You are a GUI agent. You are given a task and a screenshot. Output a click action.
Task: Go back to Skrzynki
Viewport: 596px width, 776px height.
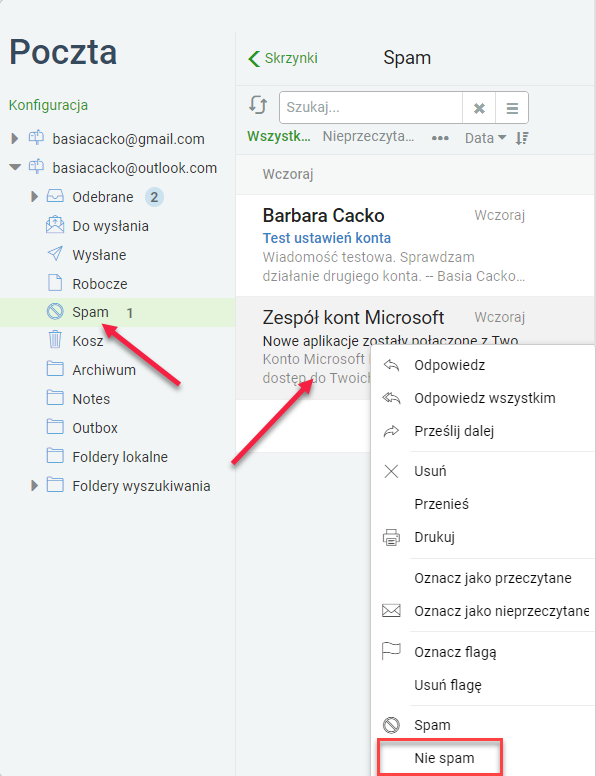point(283,58)
